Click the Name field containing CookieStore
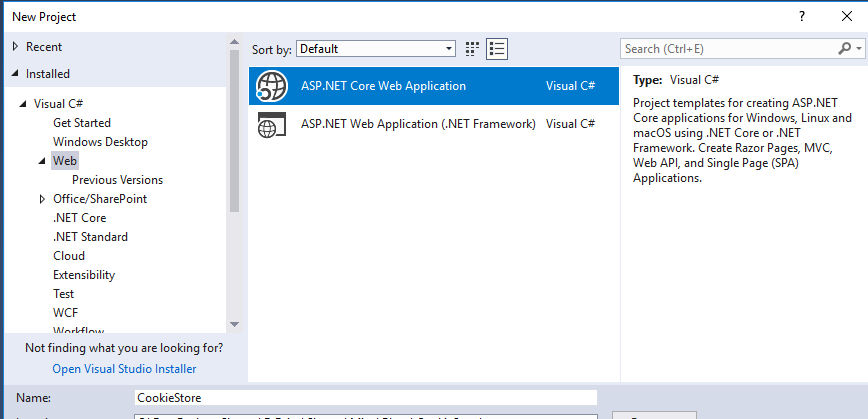Viewport: 868px width, 419px height. (366, 397)
